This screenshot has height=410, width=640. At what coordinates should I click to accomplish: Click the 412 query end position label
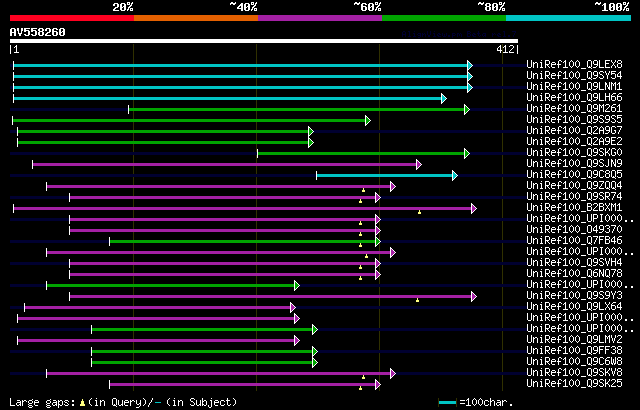pos(506,49)
